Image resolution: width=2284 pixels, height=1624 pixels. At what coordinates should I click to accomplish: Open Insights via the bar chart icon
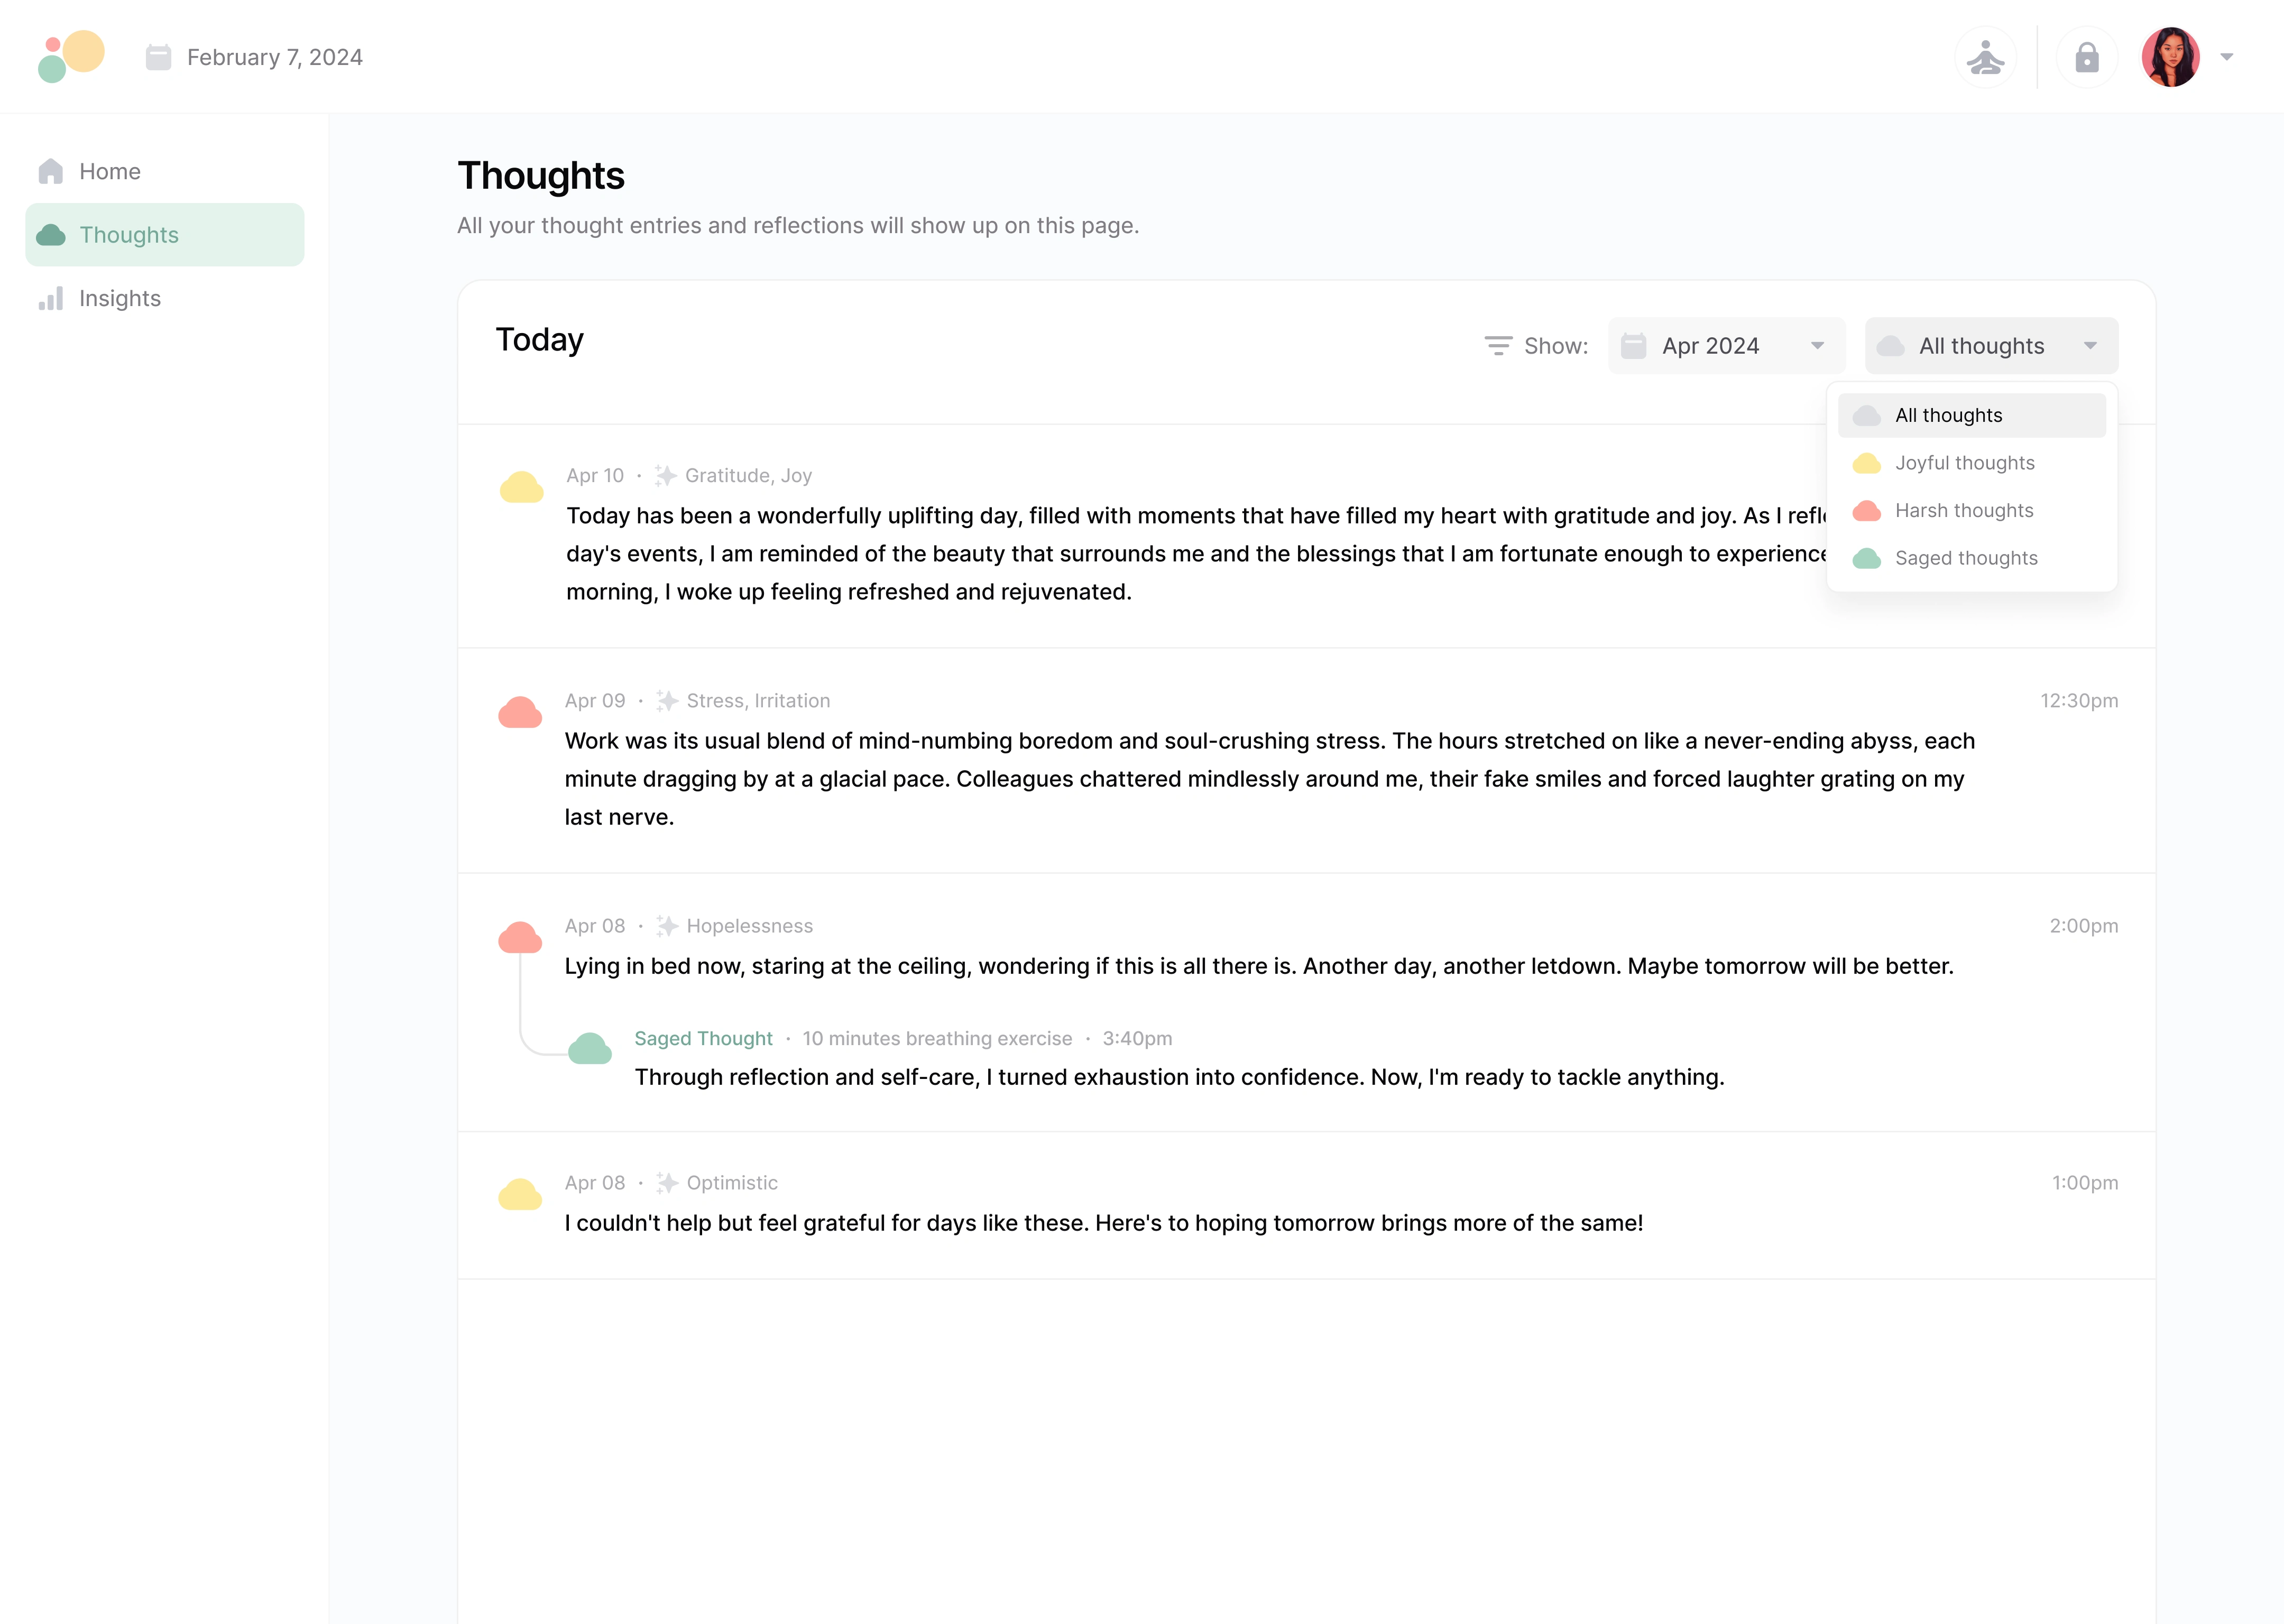[52, 298]
